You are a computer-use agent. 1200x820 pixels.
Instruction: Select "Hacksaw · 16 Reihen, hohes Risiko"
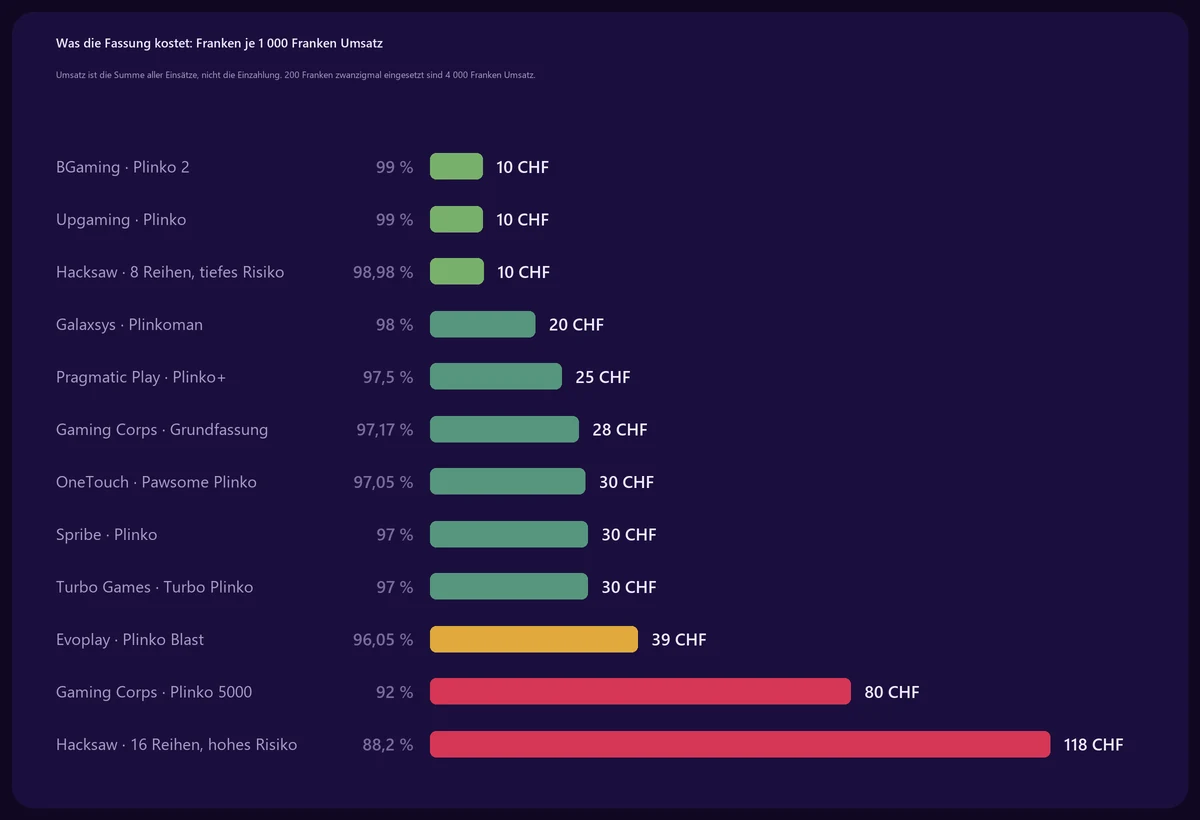pyautogui.click(x=177, y=745)
